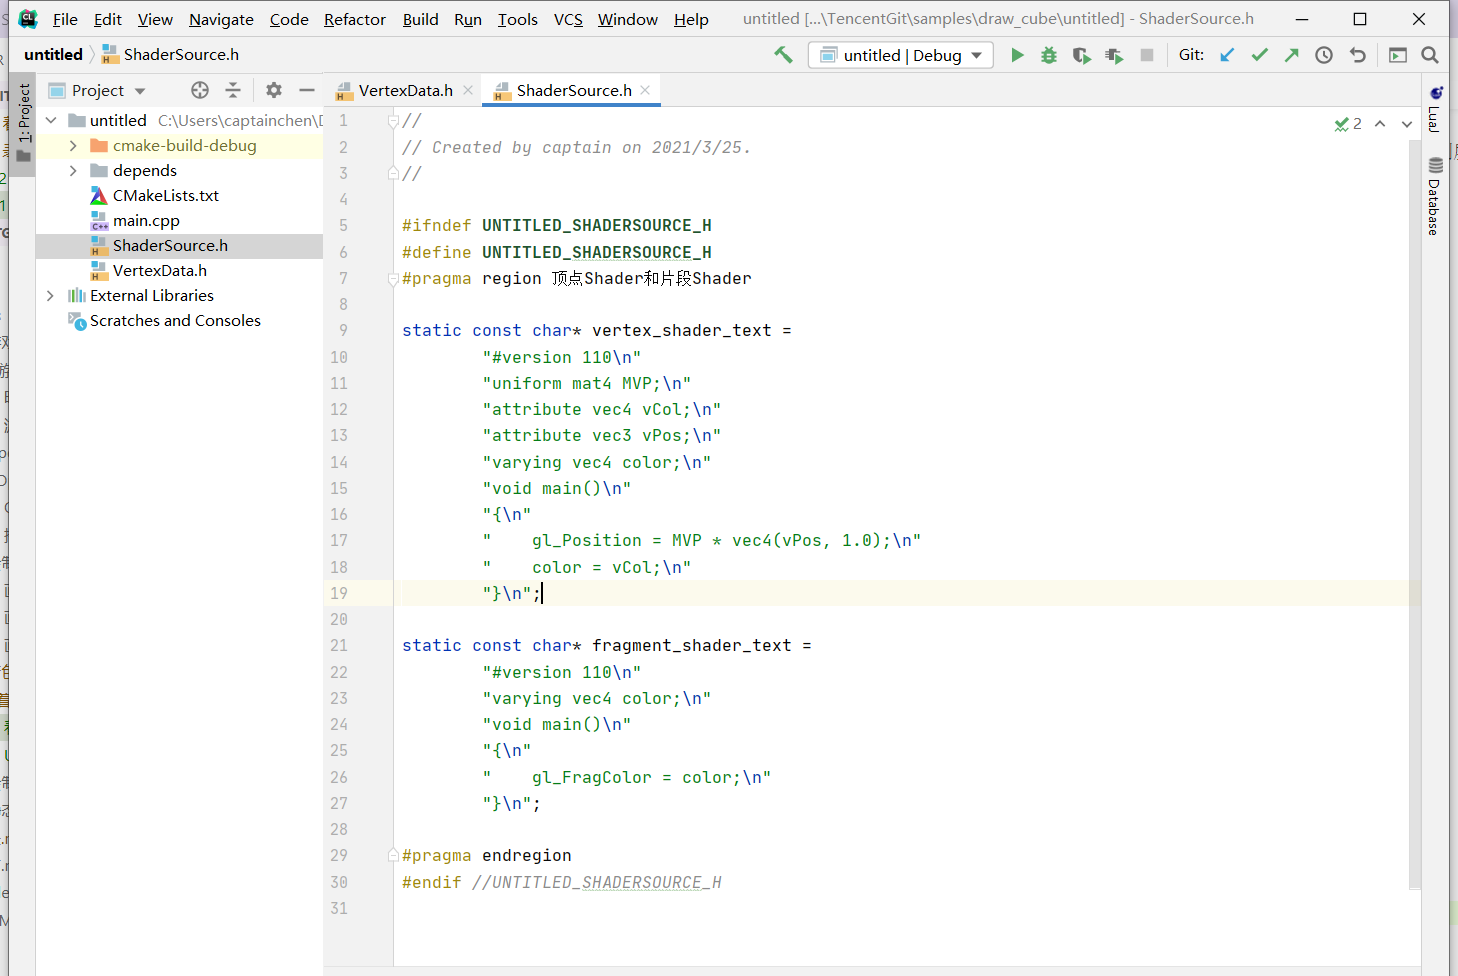The image size is (1458, 976).
Task: Go to next highlighted problem arrow
Action: 1407,124
